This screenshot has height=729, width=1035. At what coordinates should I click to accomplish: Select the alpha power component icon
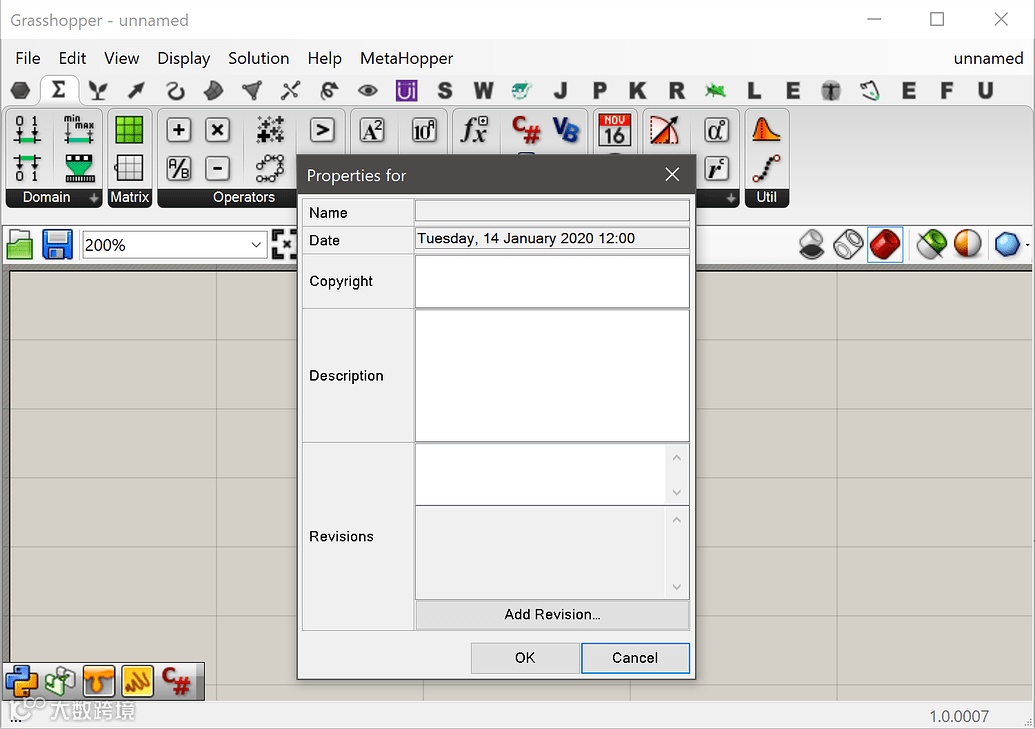[717, 129]
